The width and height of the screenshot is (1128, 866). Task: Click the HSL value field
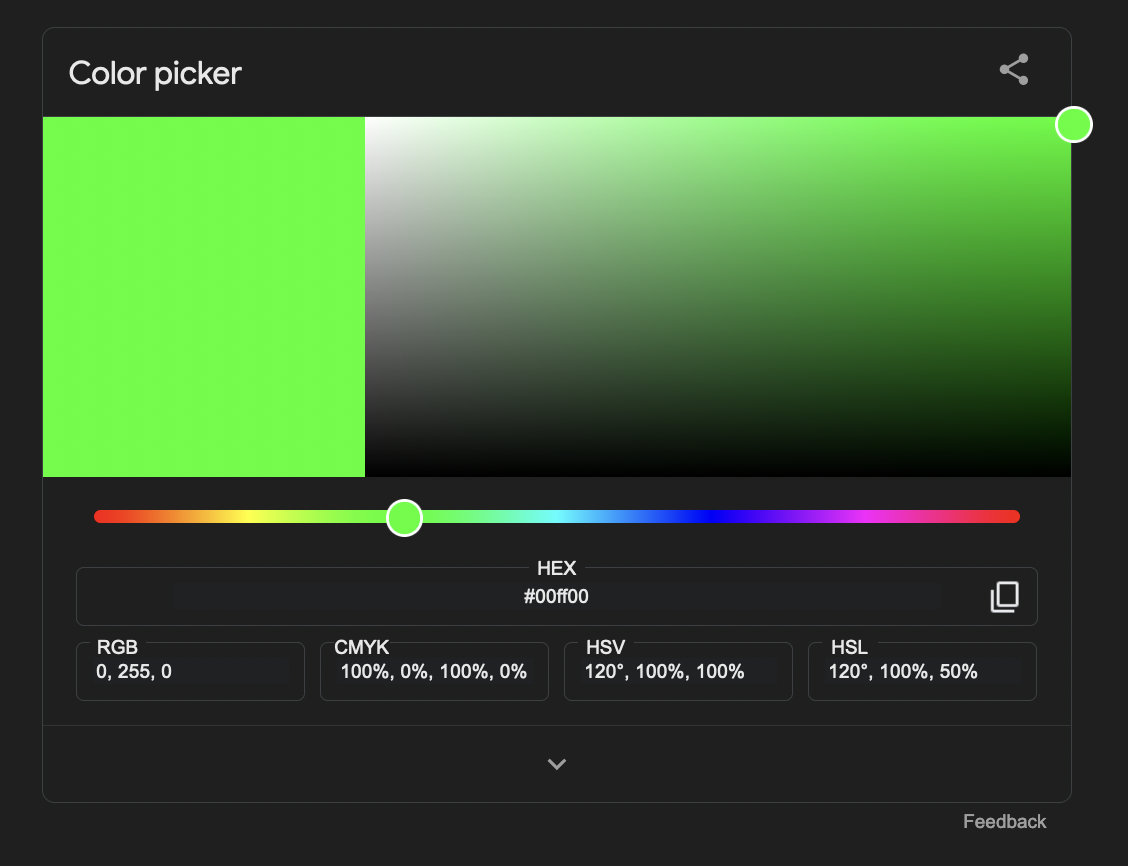pos(921,672)
